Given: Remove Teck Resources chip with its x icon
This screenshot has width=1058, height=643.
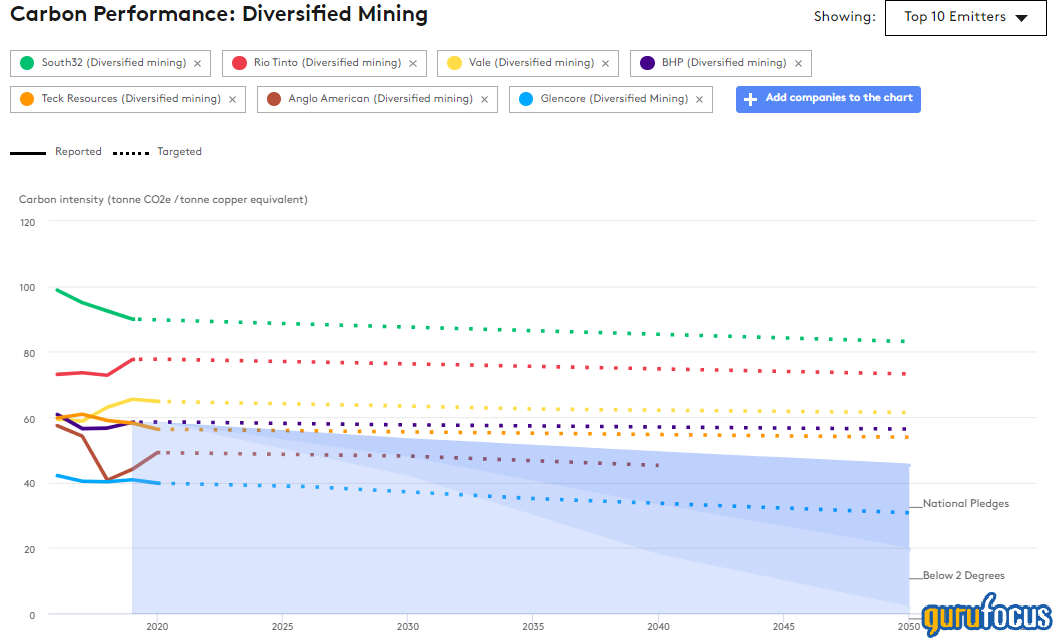Looking at the screenshot, I should 232,99.
